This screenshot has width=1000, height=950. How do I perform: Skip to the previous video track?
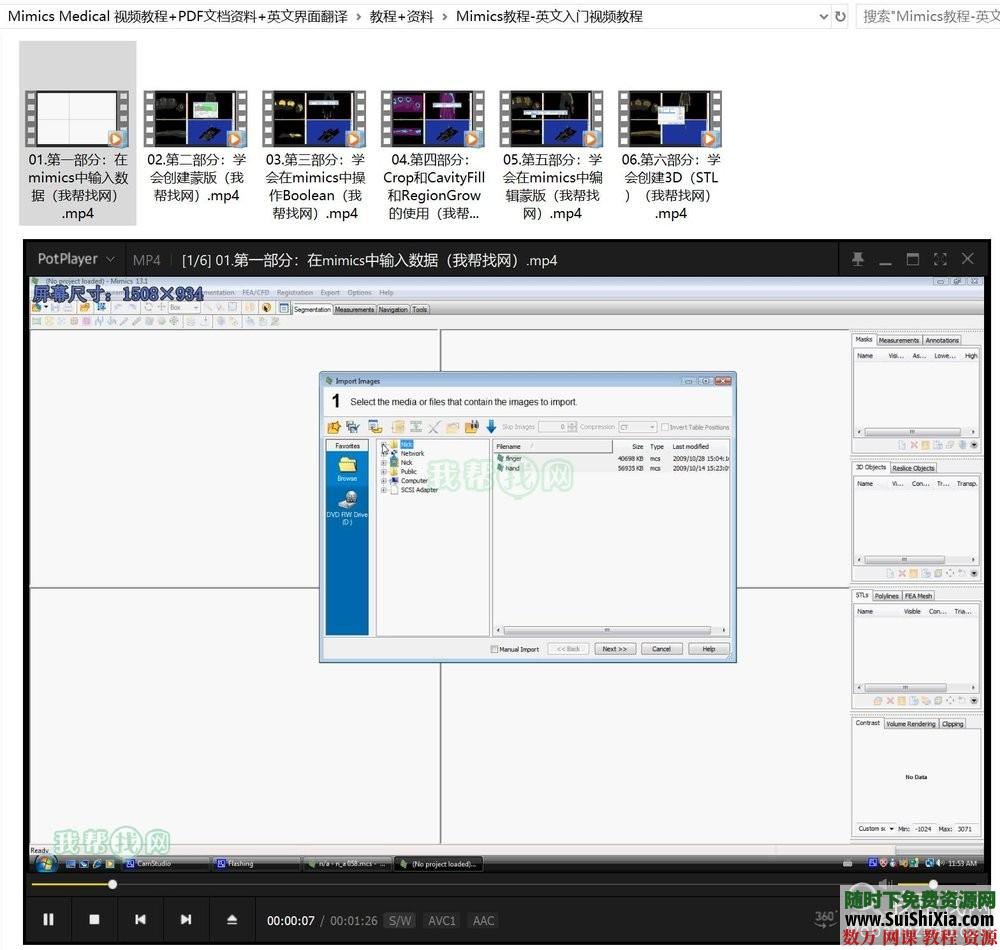pyautogui.click(x=140, y=919)
